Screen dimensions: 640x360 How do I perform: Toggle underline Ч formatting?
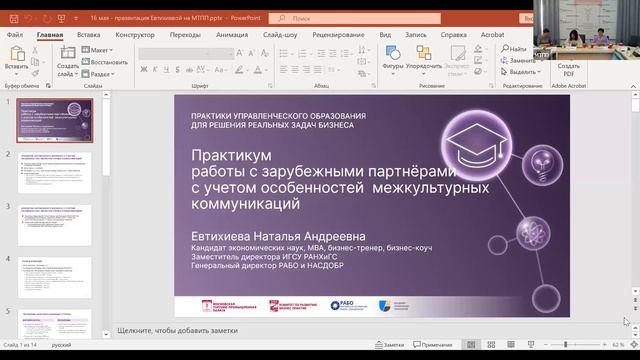[167, 70]
